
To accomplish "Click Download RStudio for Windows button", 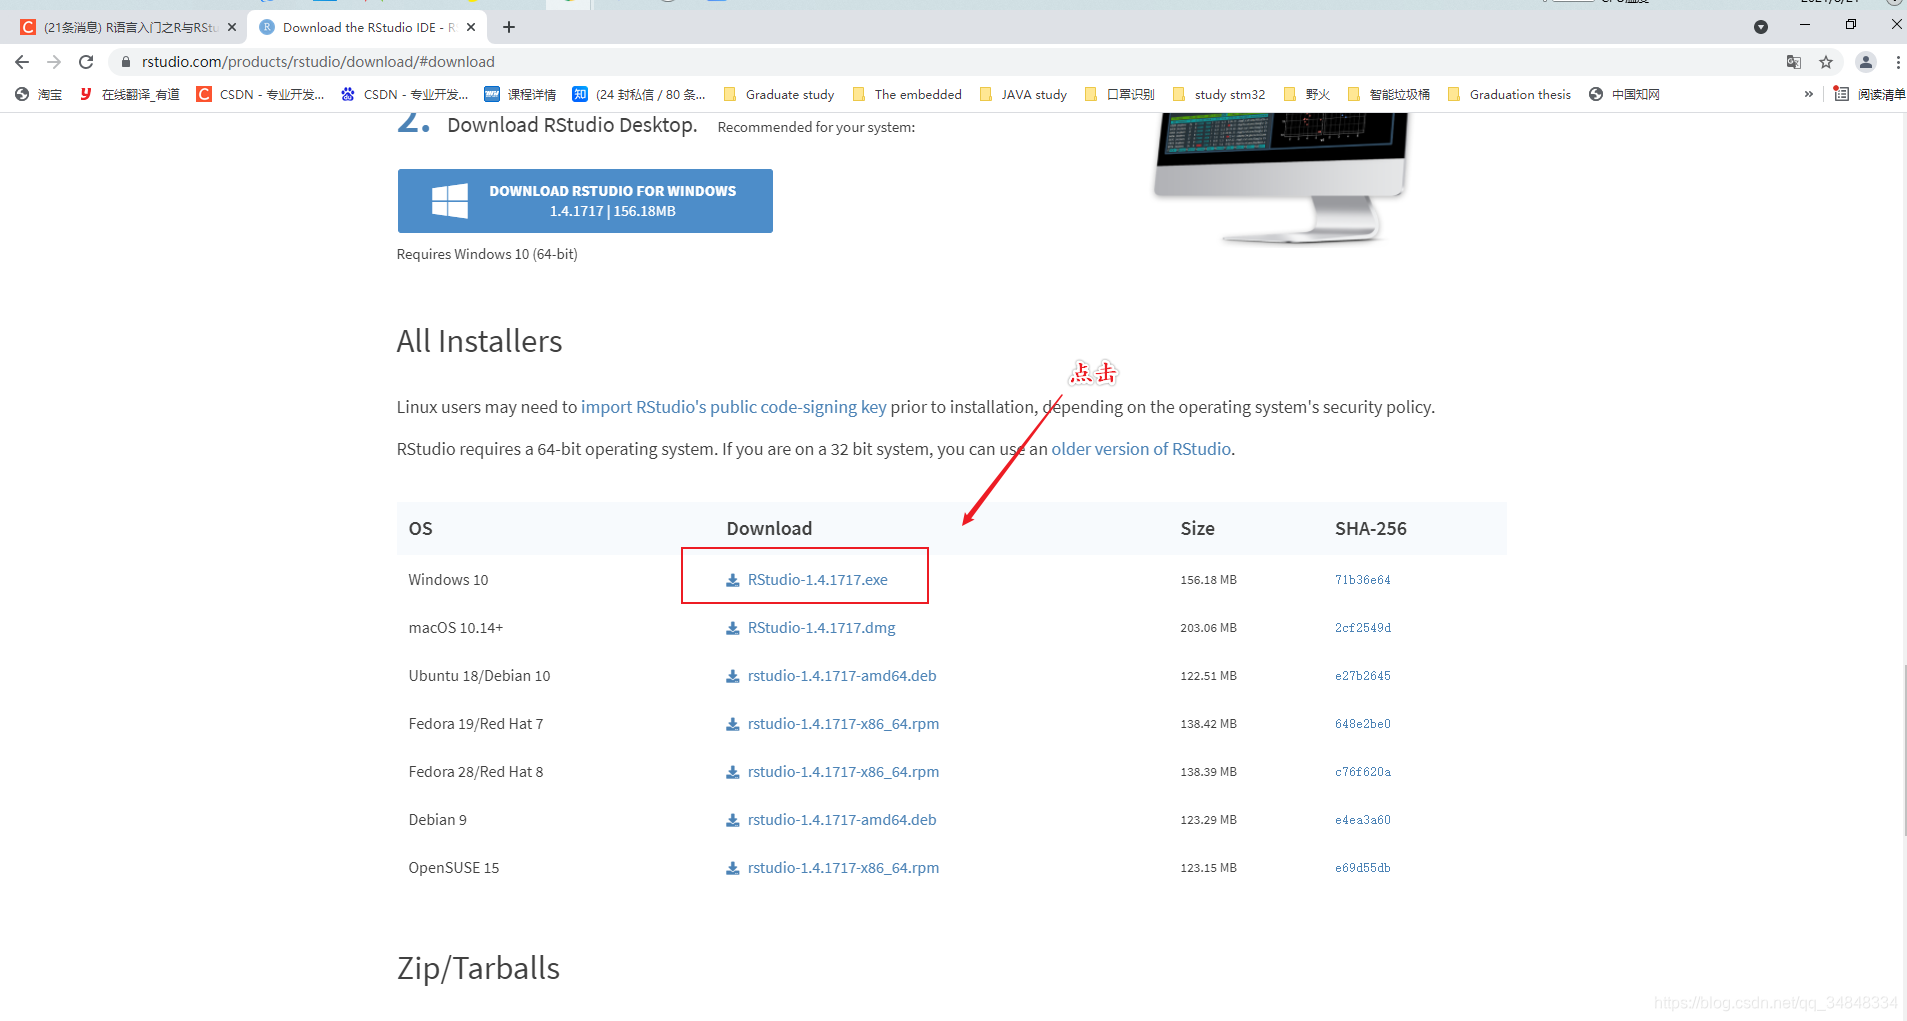I will [585, 201].
